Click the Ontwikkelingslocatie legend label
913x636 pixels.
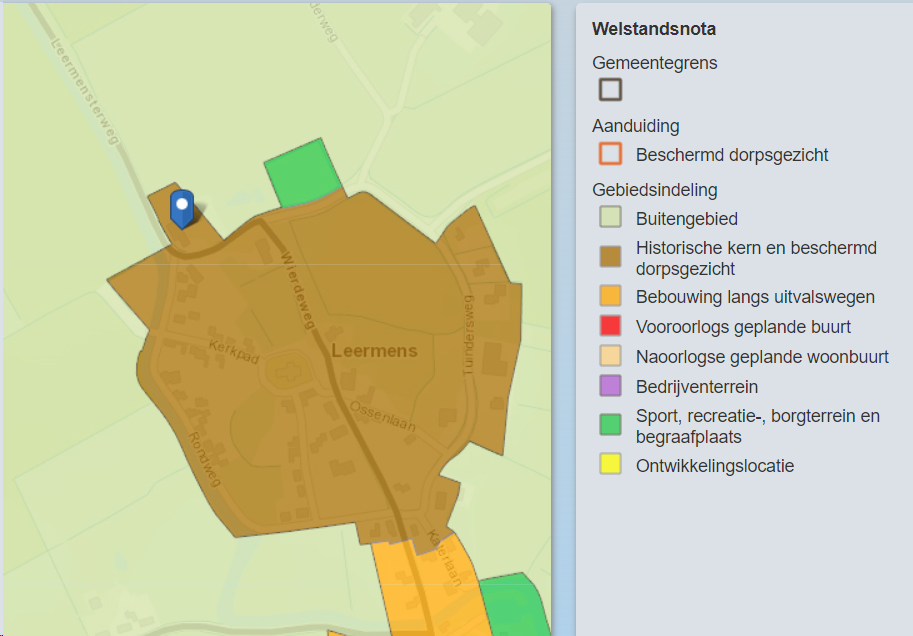pyautogui.click(x=715, y=466)
